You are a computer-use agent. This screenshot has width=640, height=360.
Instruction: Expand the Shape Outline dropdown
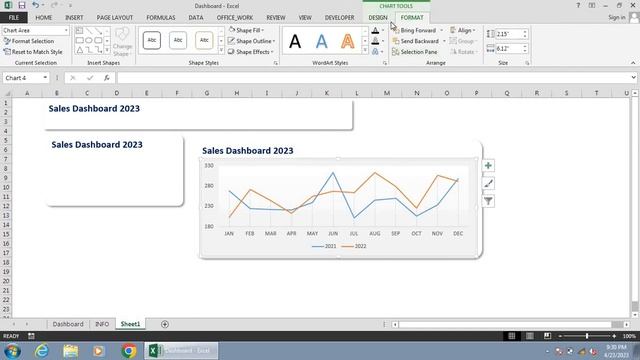coord(274,41)
